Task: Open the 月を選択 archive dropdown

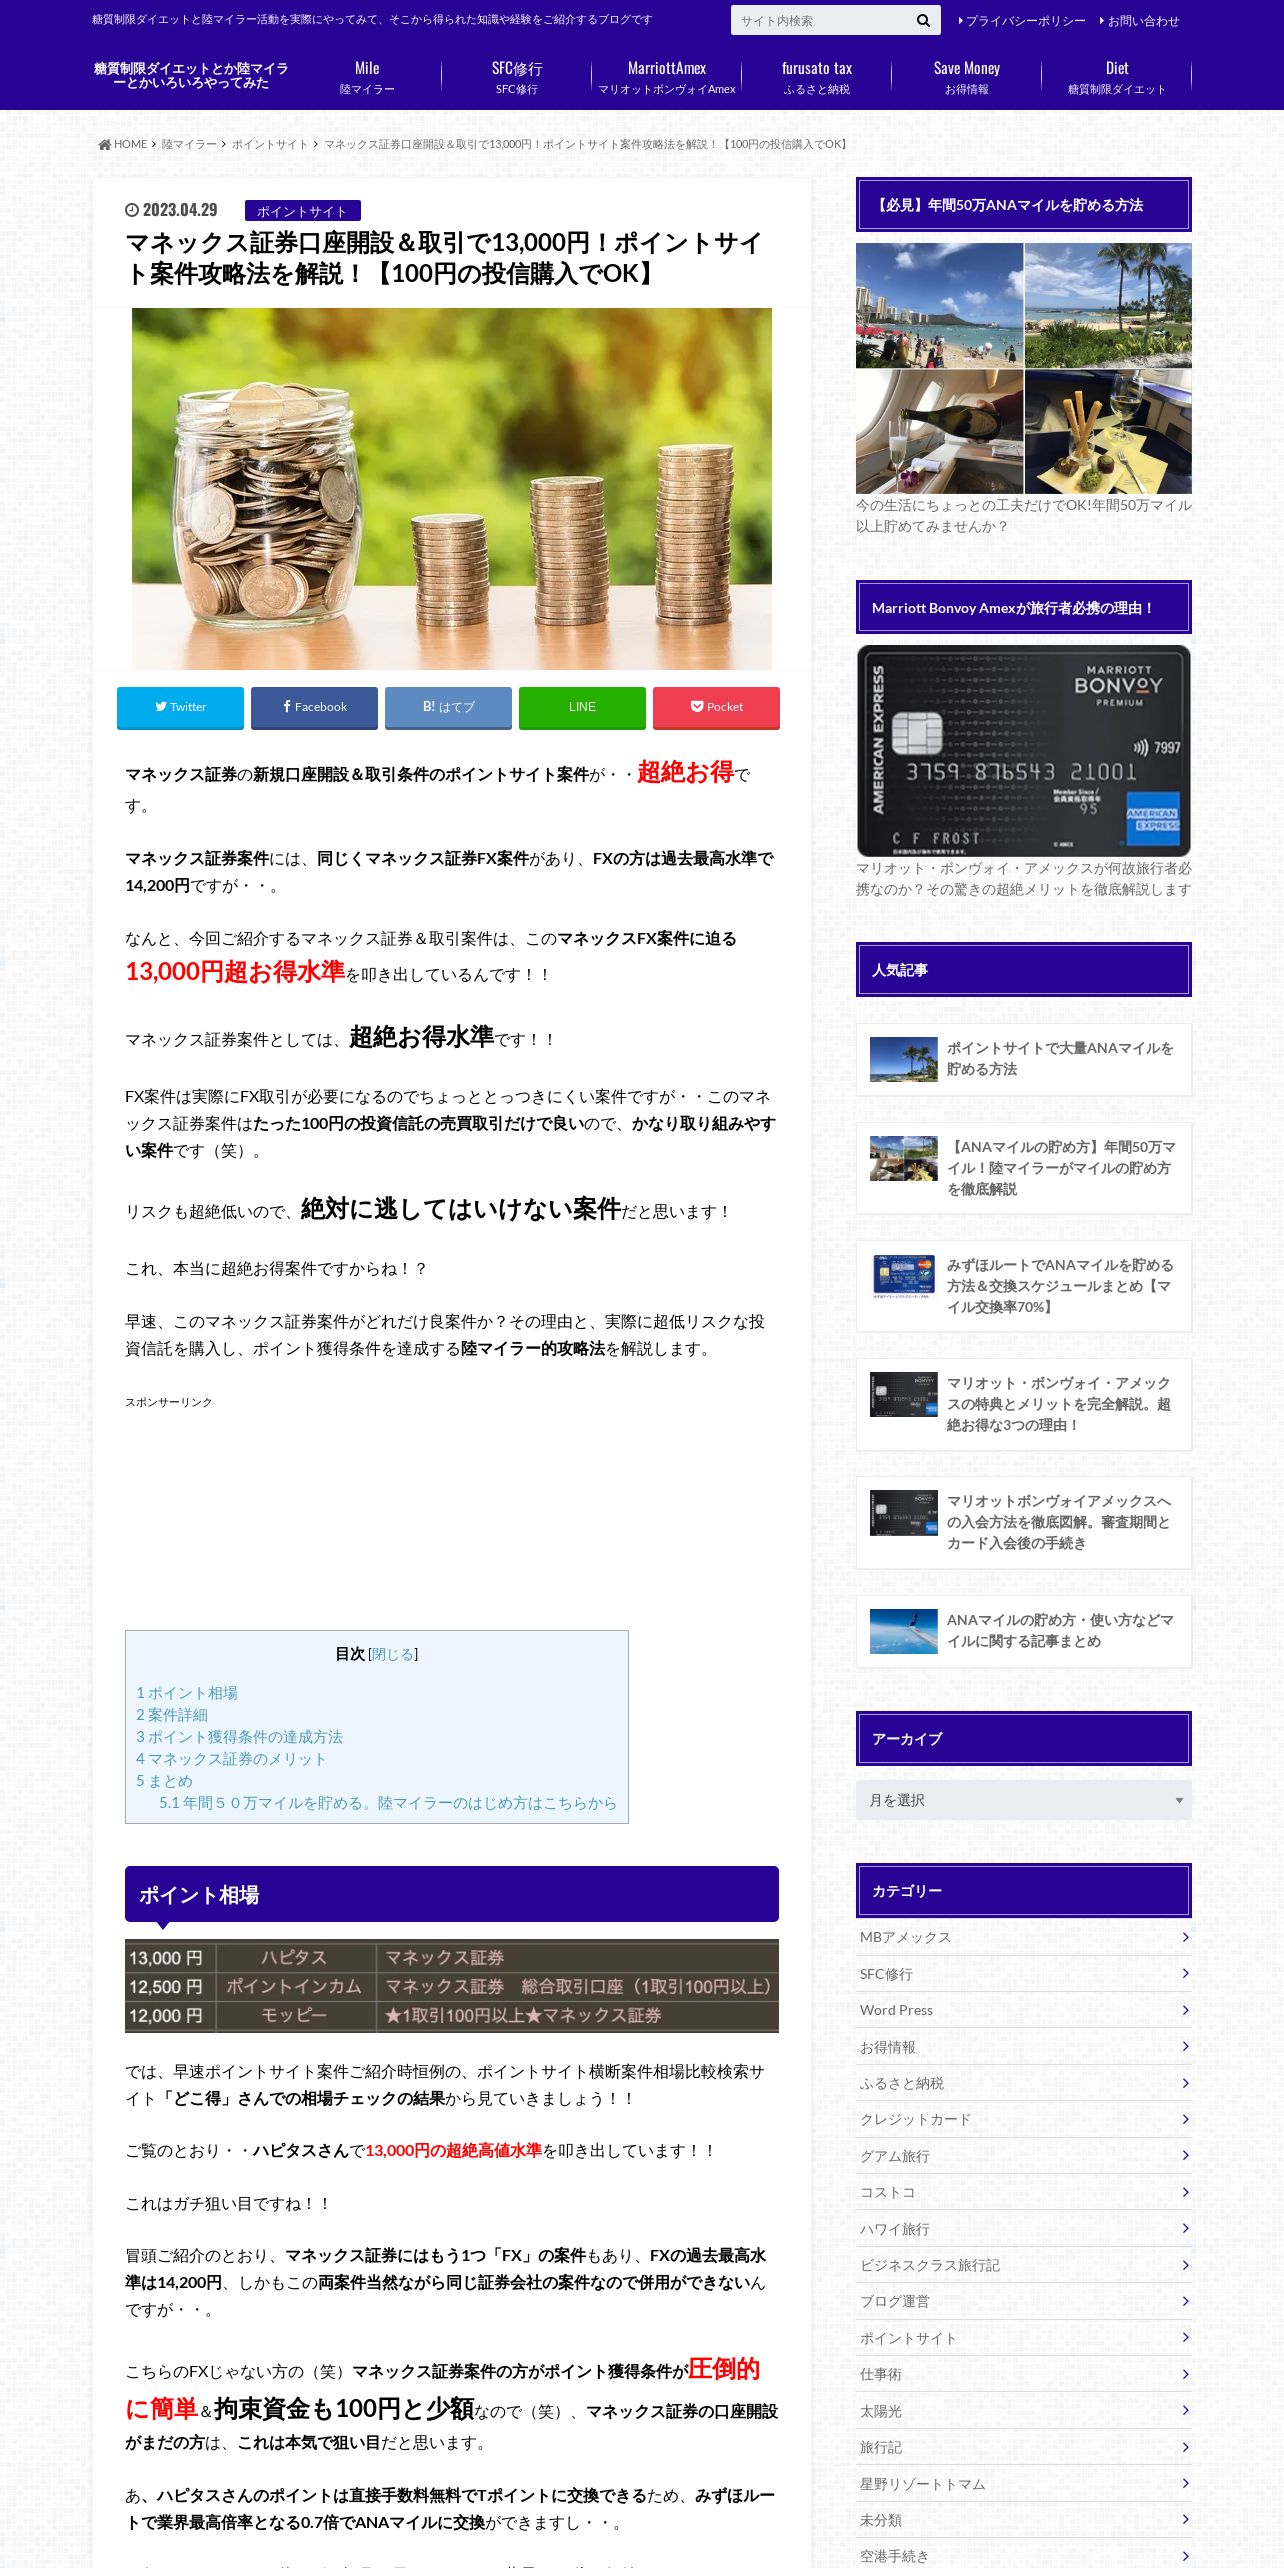Action: (x=1024, y=1800)
